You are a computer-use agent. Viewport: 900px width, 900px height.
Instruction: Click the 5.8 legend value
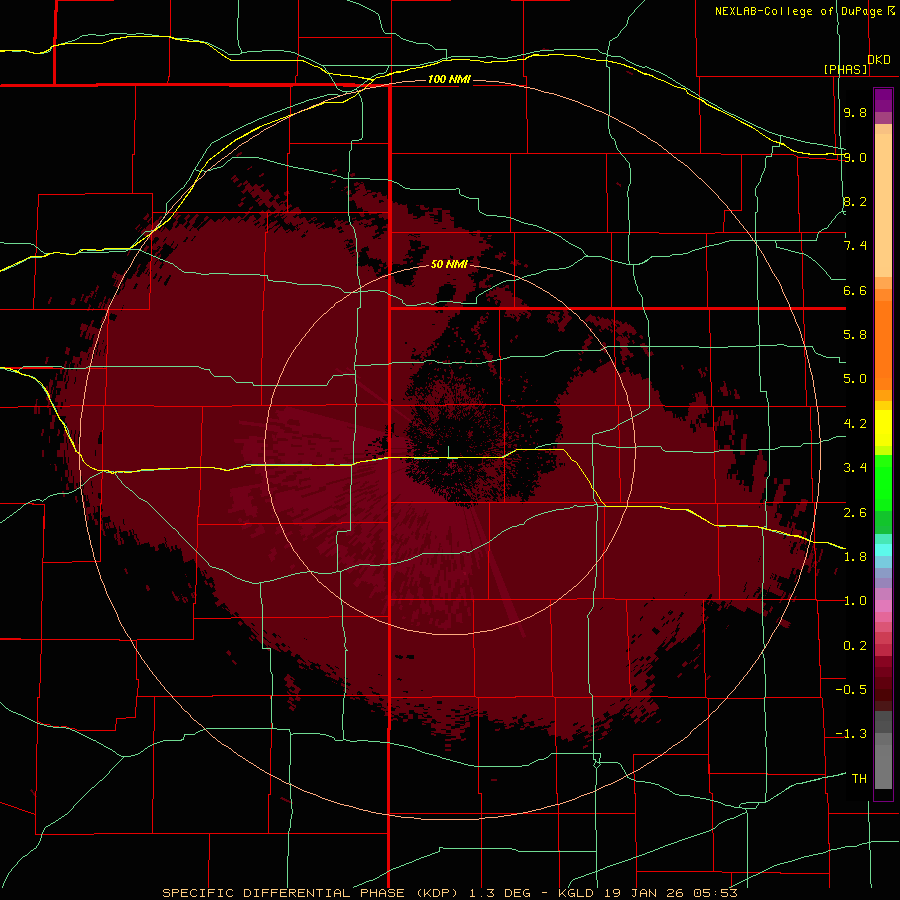coord(855,335)
